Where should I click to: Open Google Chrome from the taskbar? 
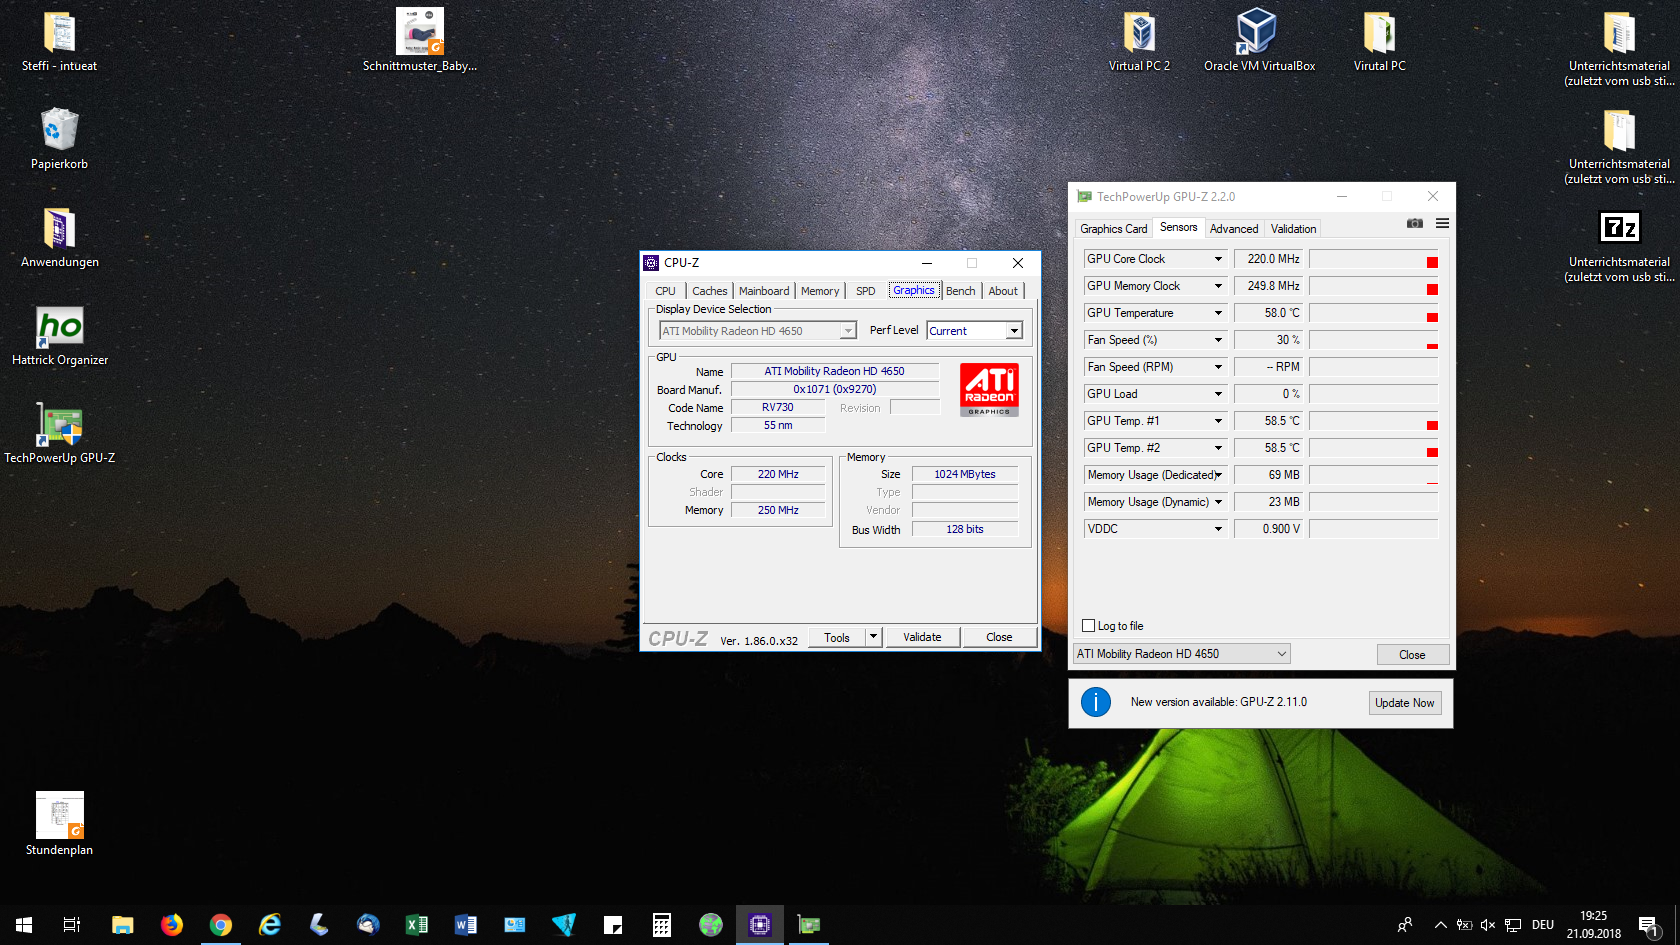pos(221,925)
